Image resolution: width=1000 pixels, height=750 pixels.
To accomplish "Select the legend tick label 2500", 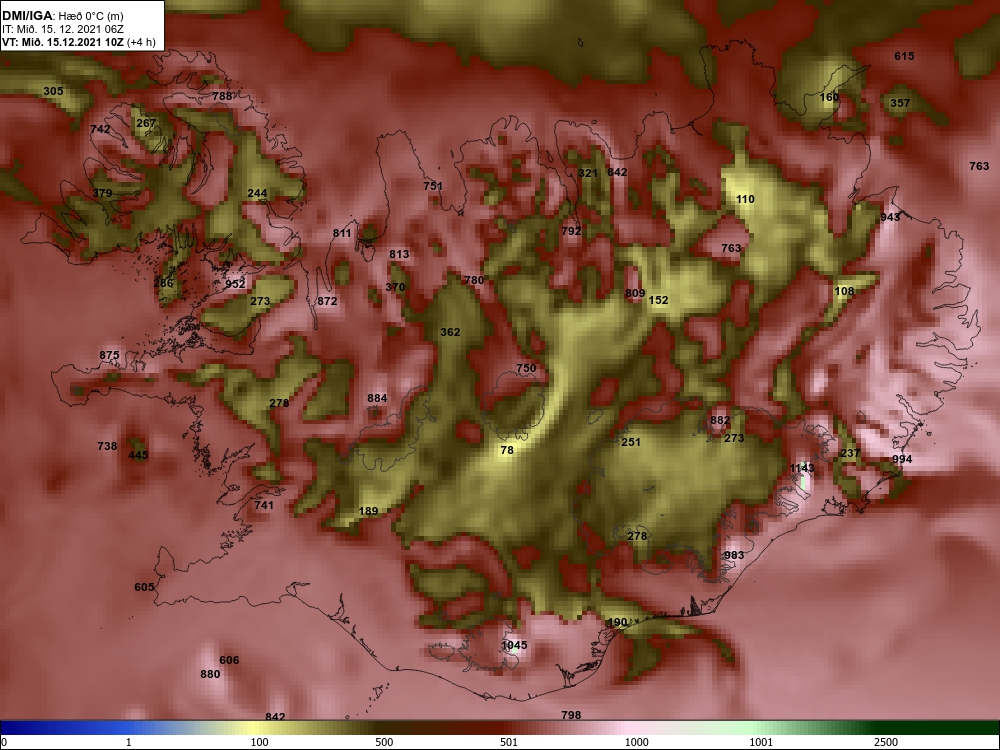I will [886, 742].
